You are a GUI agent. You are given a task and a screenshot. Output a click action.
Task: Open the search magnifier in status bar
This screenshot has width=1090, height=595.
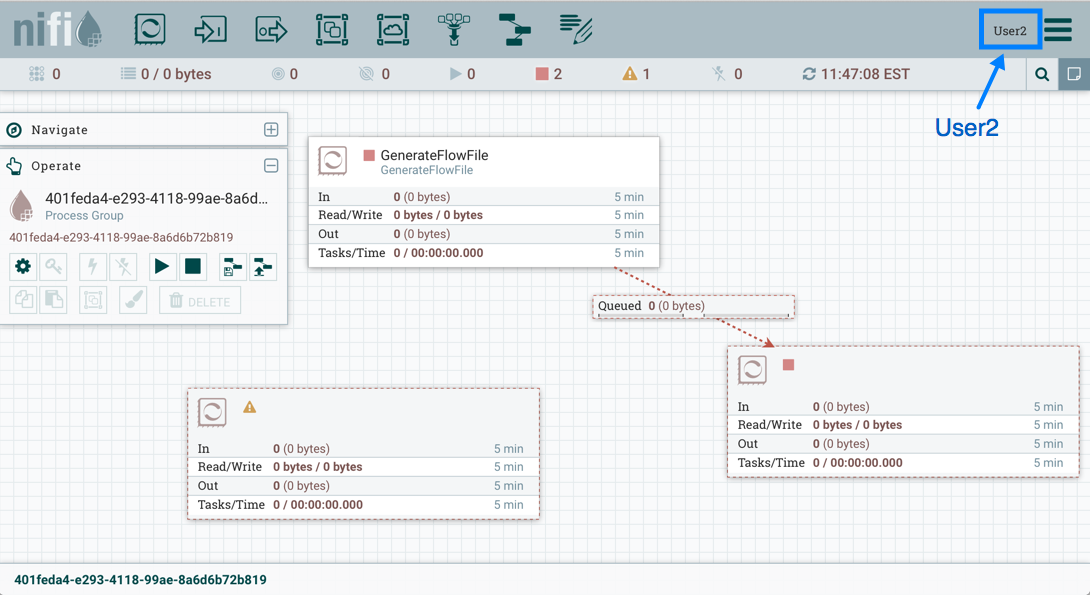pyautogui.click(x=1042, y=74)
